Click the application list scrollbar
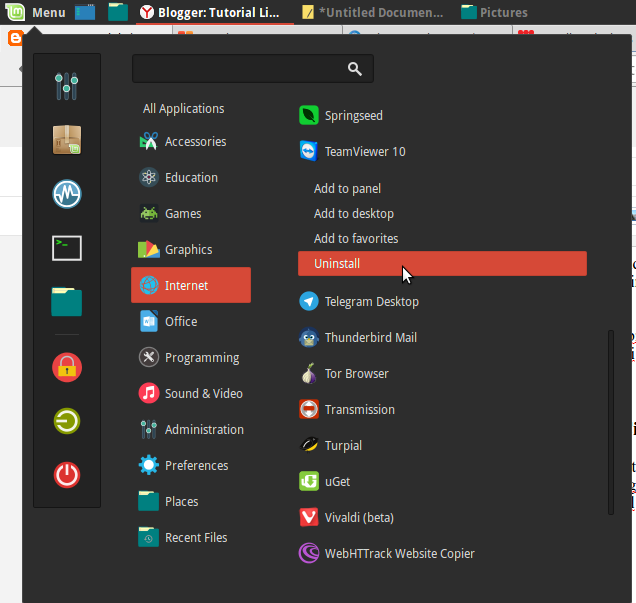The height and width of the screenshot is (603, 636). 611,422
